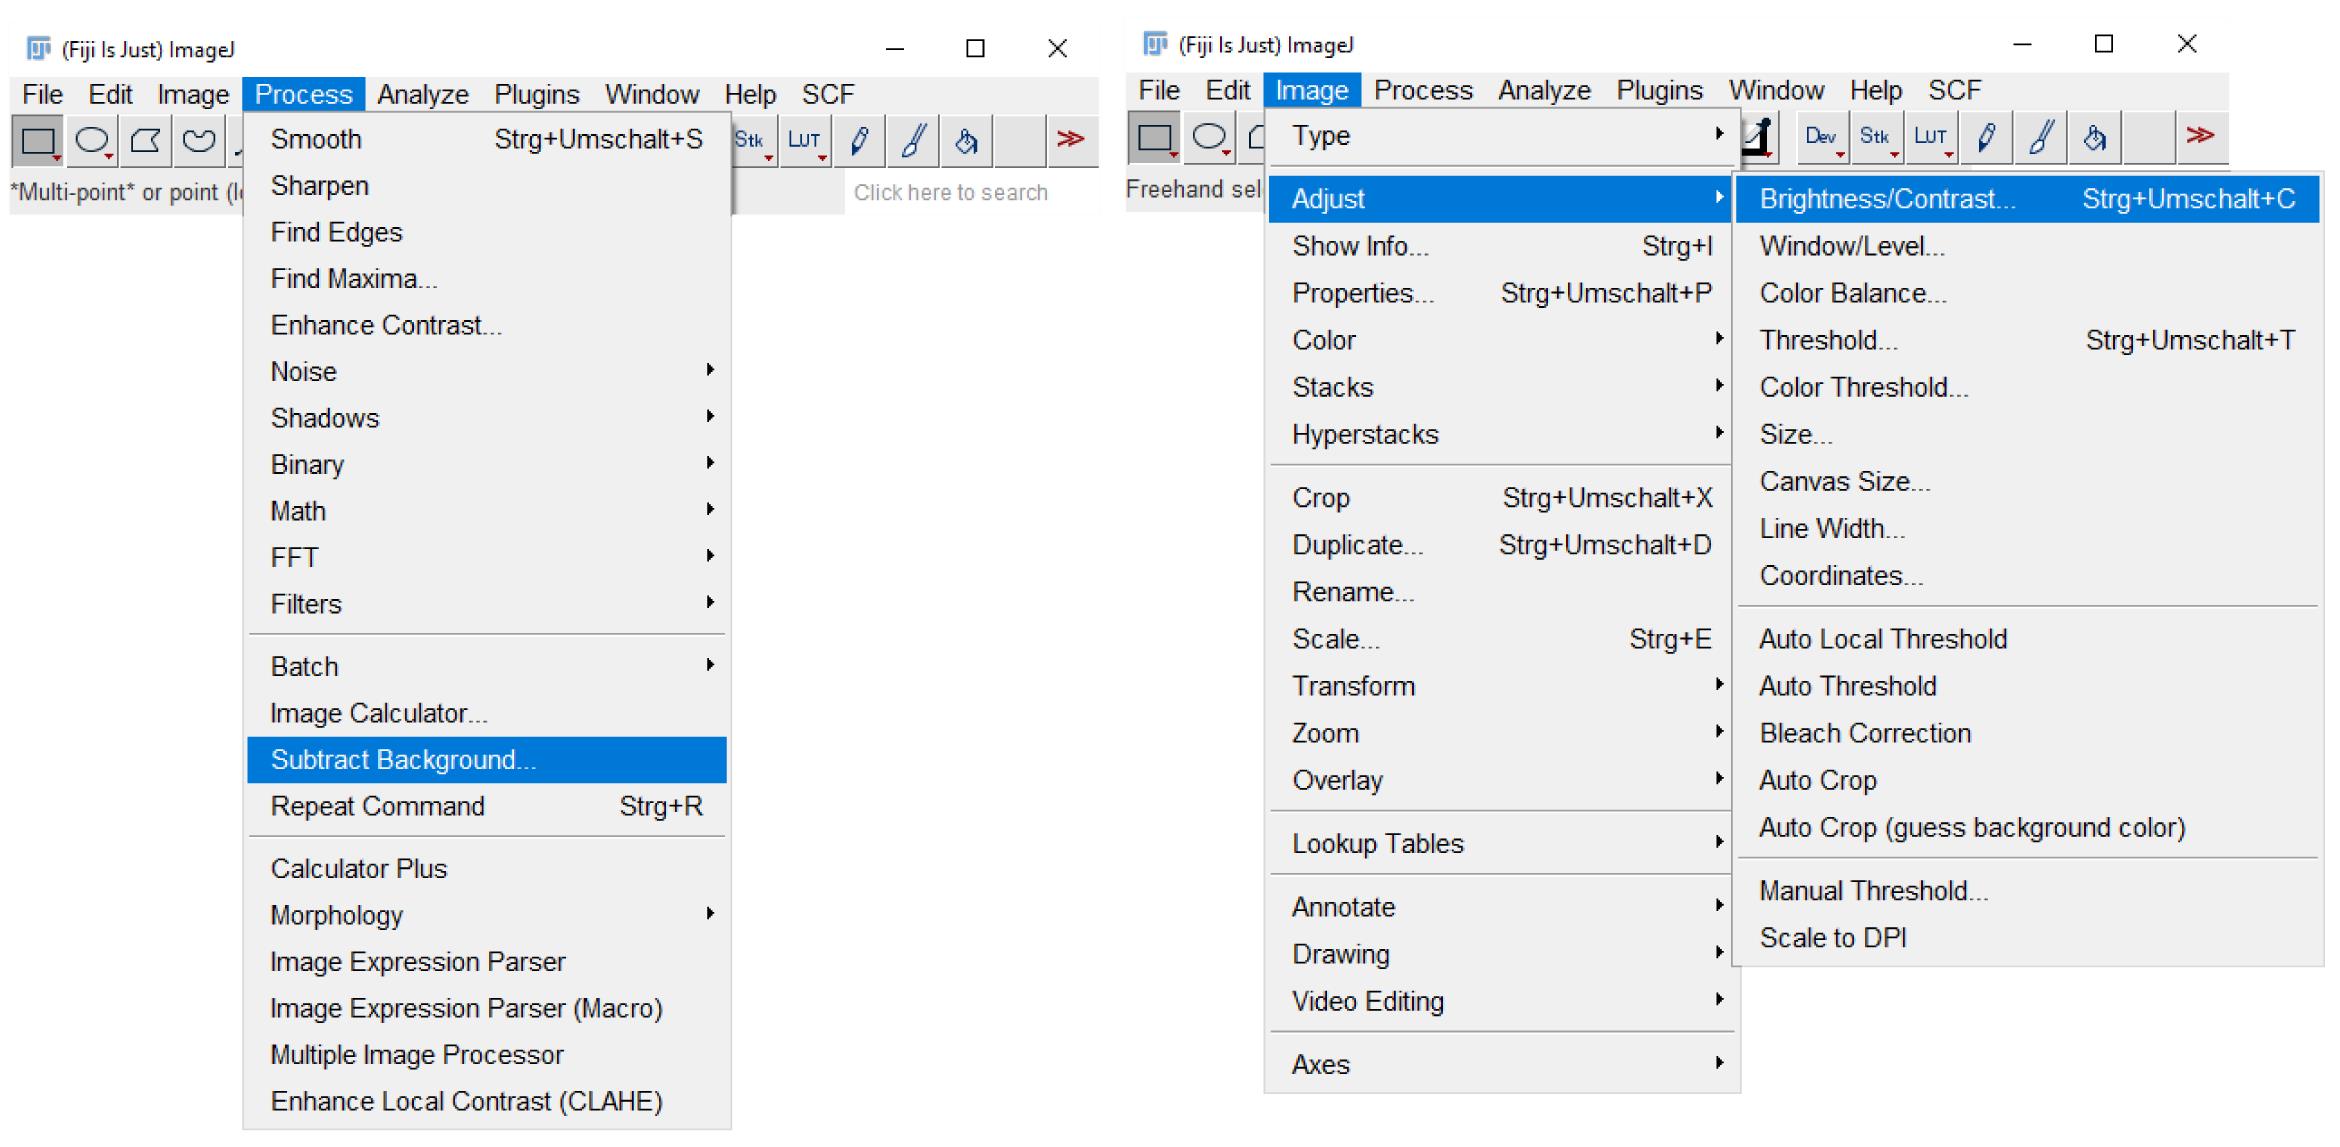Screen dimensions: 2340x1147
Task: Open Help menu in Image-menu window
Action: [x=1875, y=90]
